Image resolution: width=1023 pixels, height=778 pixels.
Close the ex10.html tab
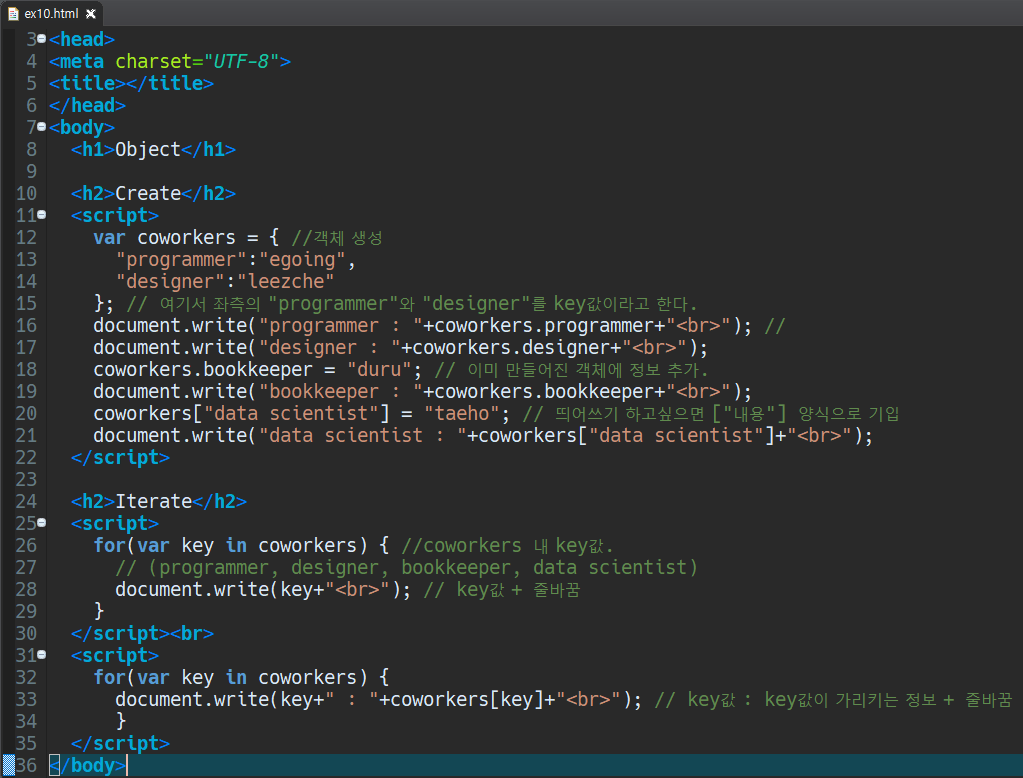pos(91,14)
